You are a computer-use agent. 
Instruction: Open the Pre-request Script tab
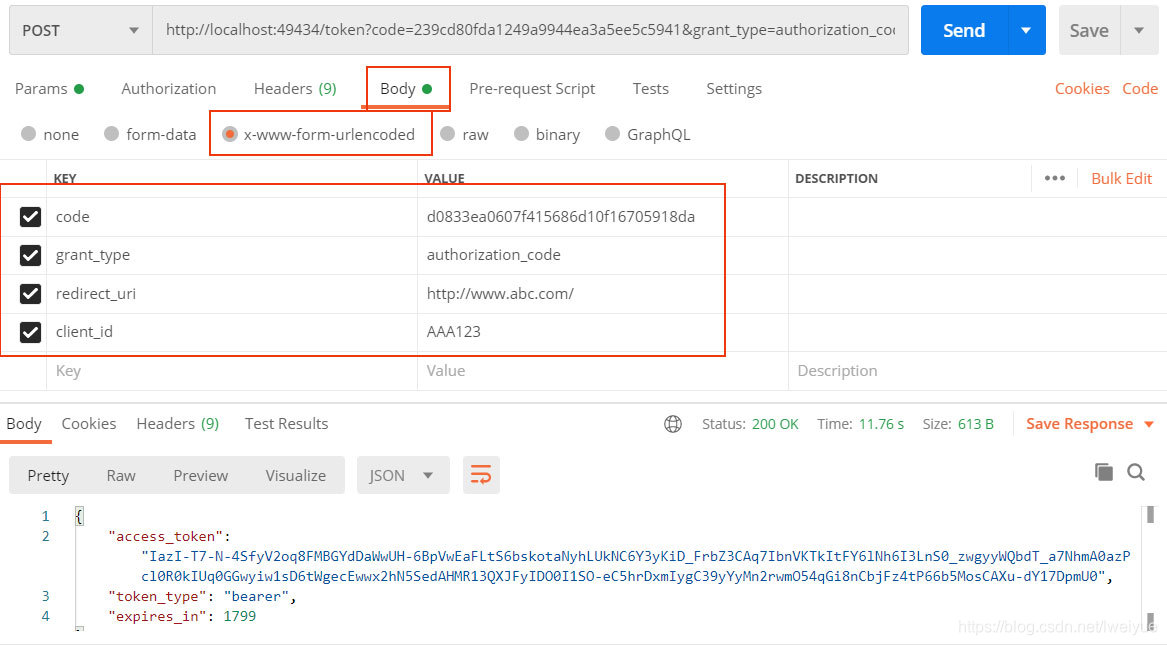coord(532,89)
